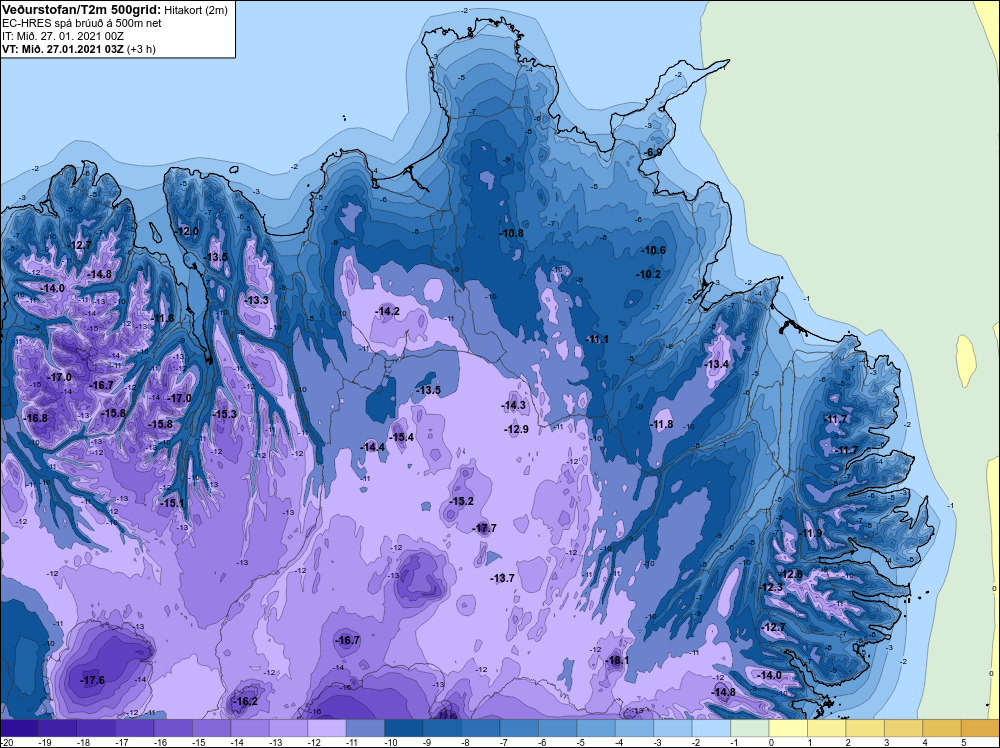Click the 'Hitakort (2m)' header text
The image size is (1000, 748).
pyautogui.click(x=196, y=10)
